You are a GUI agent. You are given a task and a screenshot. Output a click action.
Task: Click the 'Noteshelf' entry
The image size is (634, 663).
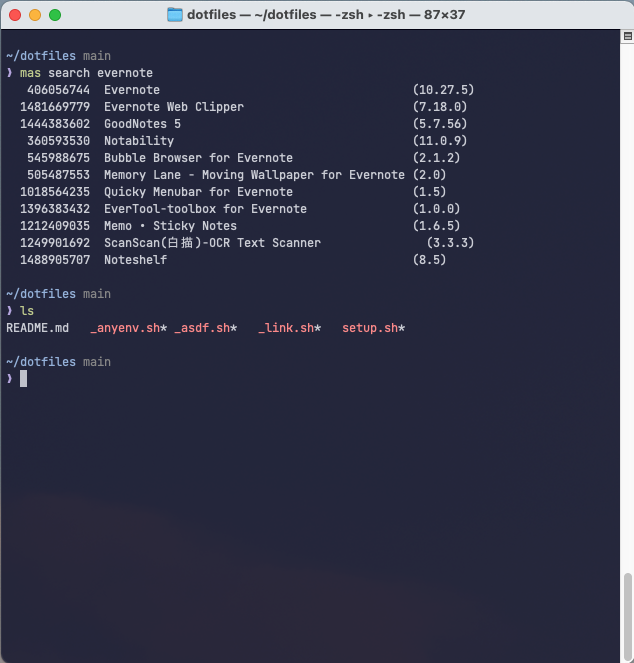136,260
